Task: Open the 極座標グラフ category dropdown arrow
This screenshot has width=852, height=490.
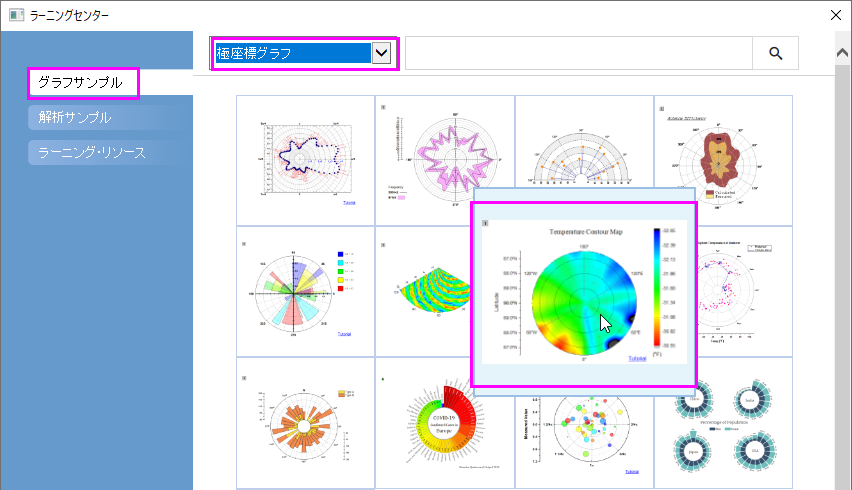Action: point(381,53)
